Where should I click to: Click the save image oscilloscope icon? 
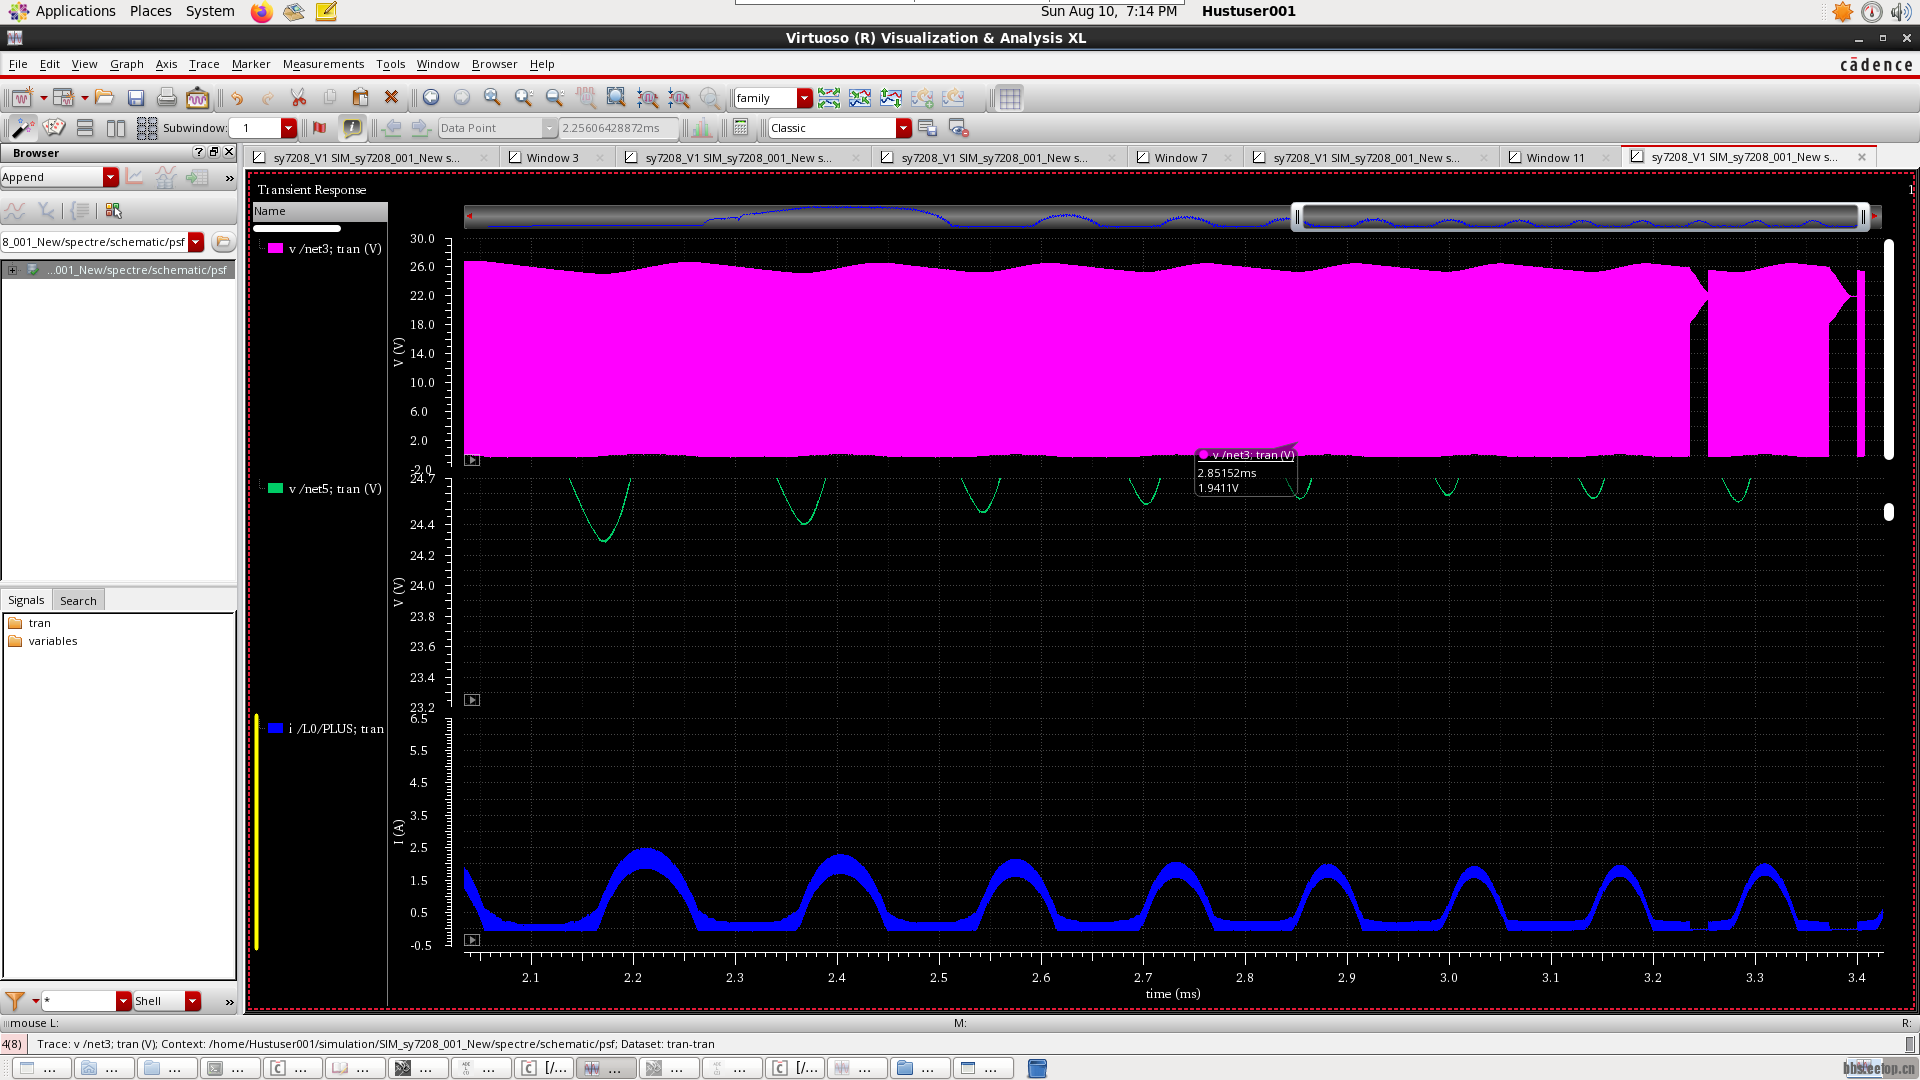(197, 98)
